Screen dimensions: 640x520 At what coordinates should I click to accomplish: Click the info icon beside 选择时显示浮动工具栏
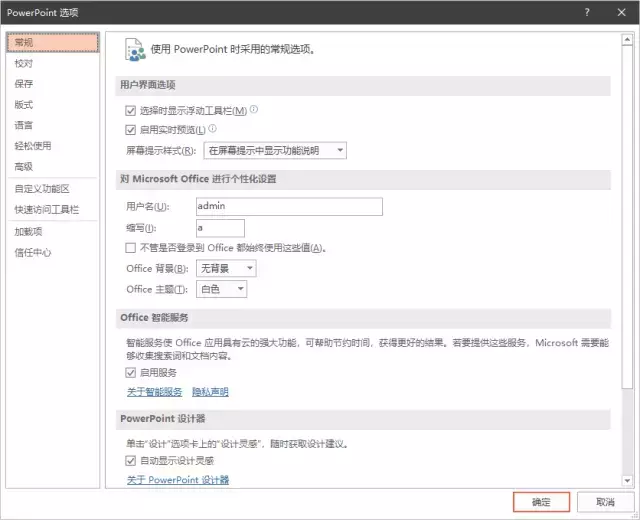click(254, 109)
